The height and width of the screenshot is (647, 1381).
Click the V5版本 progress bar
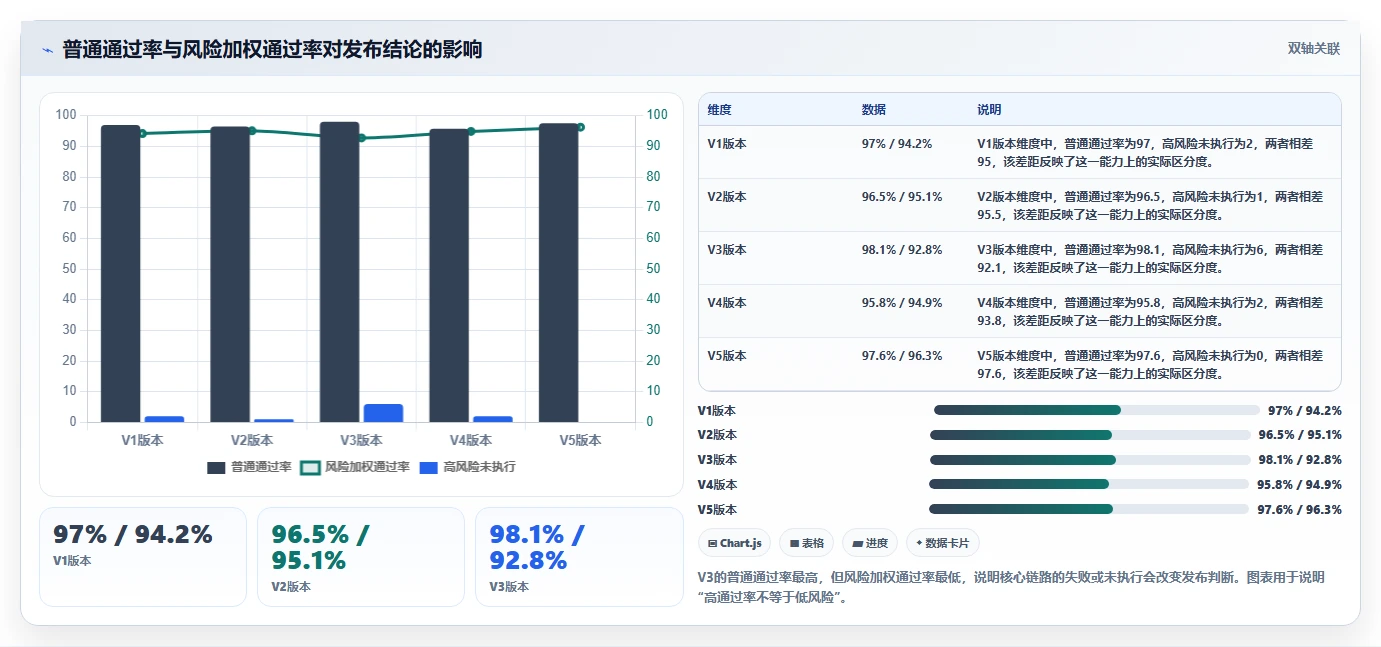click(1090, 509)
